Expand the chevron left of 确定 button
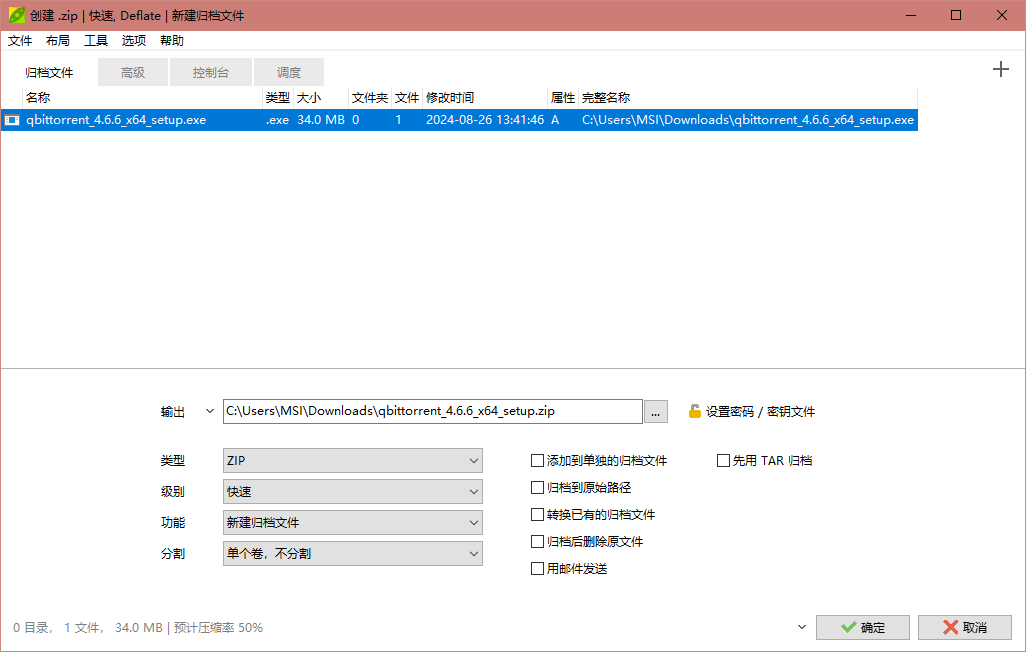 pos(802,627)
